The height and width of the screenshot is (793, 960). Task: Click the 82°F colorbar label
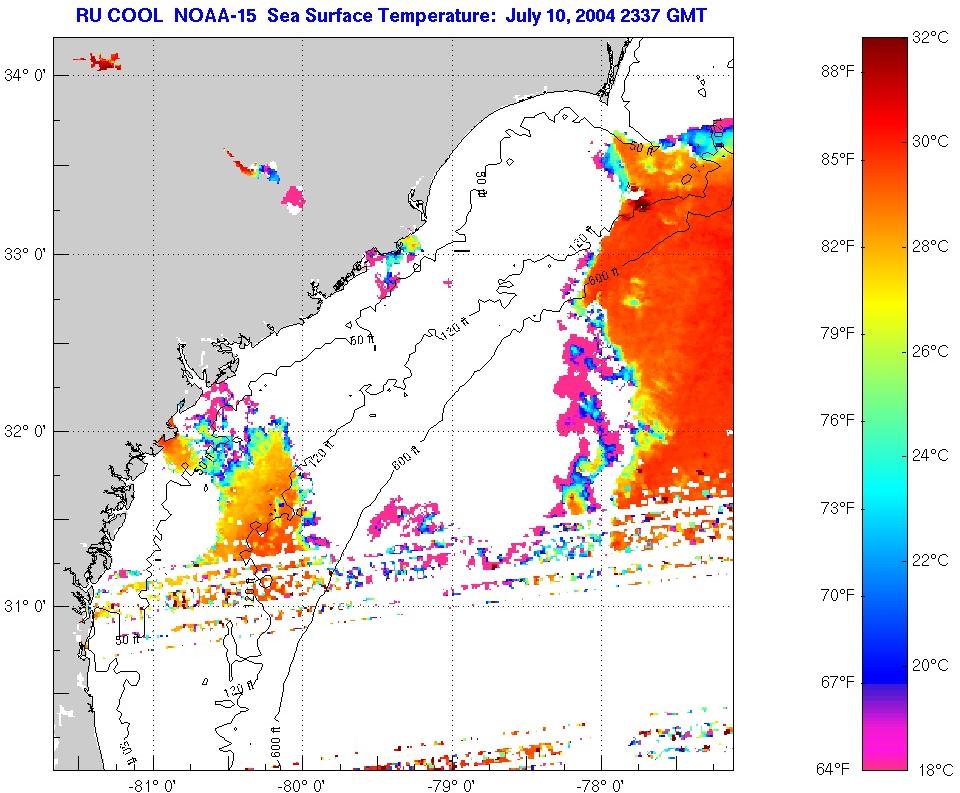click(838, 247)
